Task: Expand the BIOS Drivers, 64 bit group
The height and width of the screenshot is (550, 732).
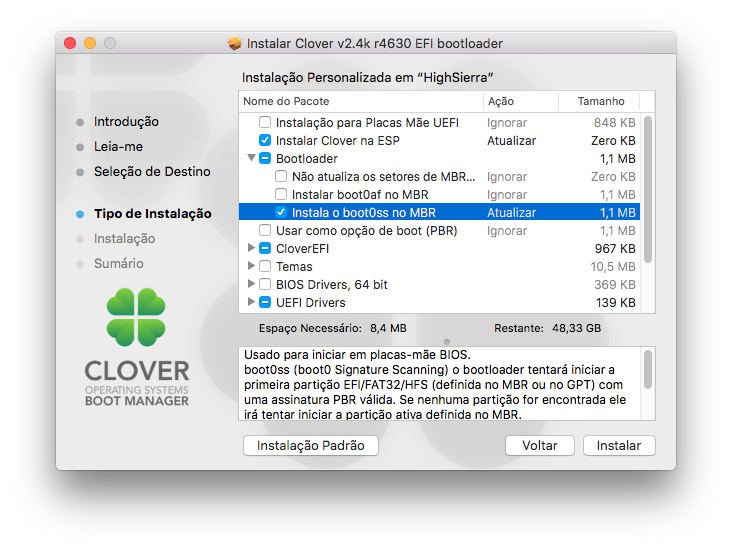Action: click(251, 285)
